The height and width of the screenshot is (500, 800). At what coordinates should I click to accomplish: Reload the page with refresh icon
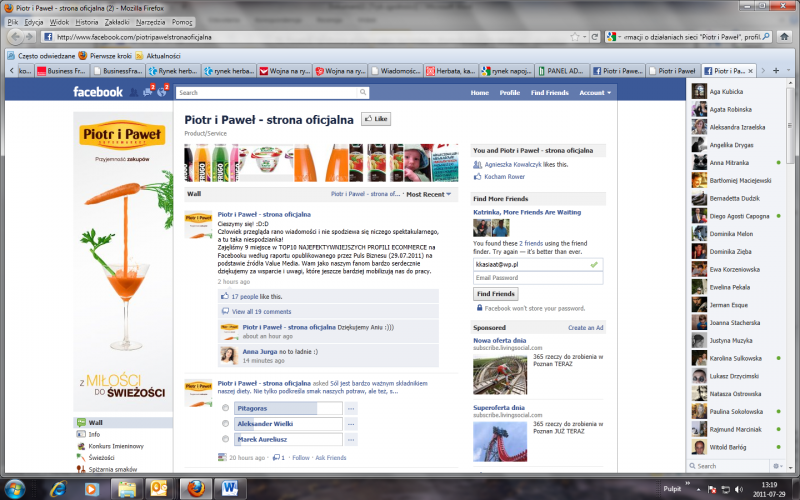[594, 37]
